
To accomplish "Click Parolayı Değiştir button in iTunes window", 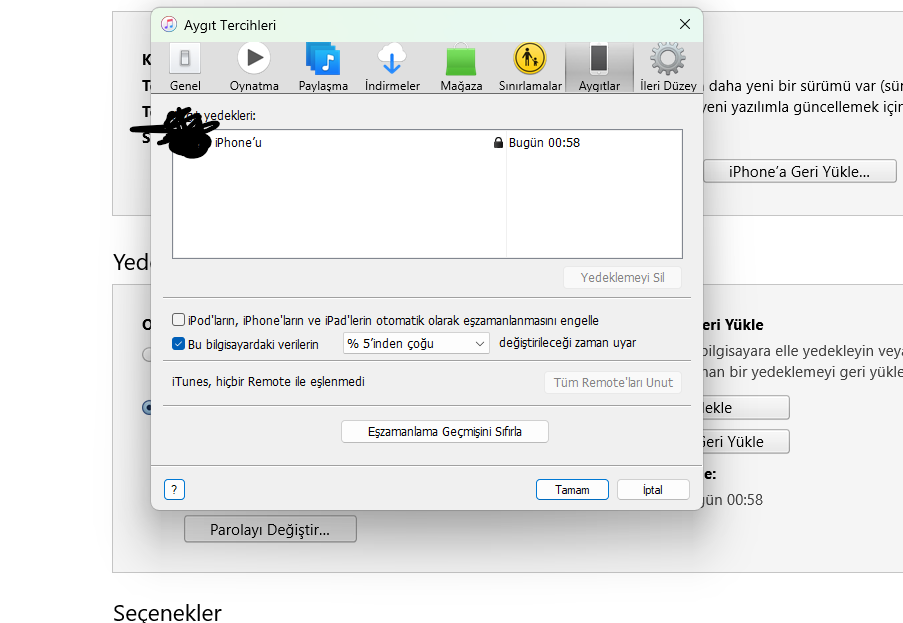I will (x=270, y=529).
